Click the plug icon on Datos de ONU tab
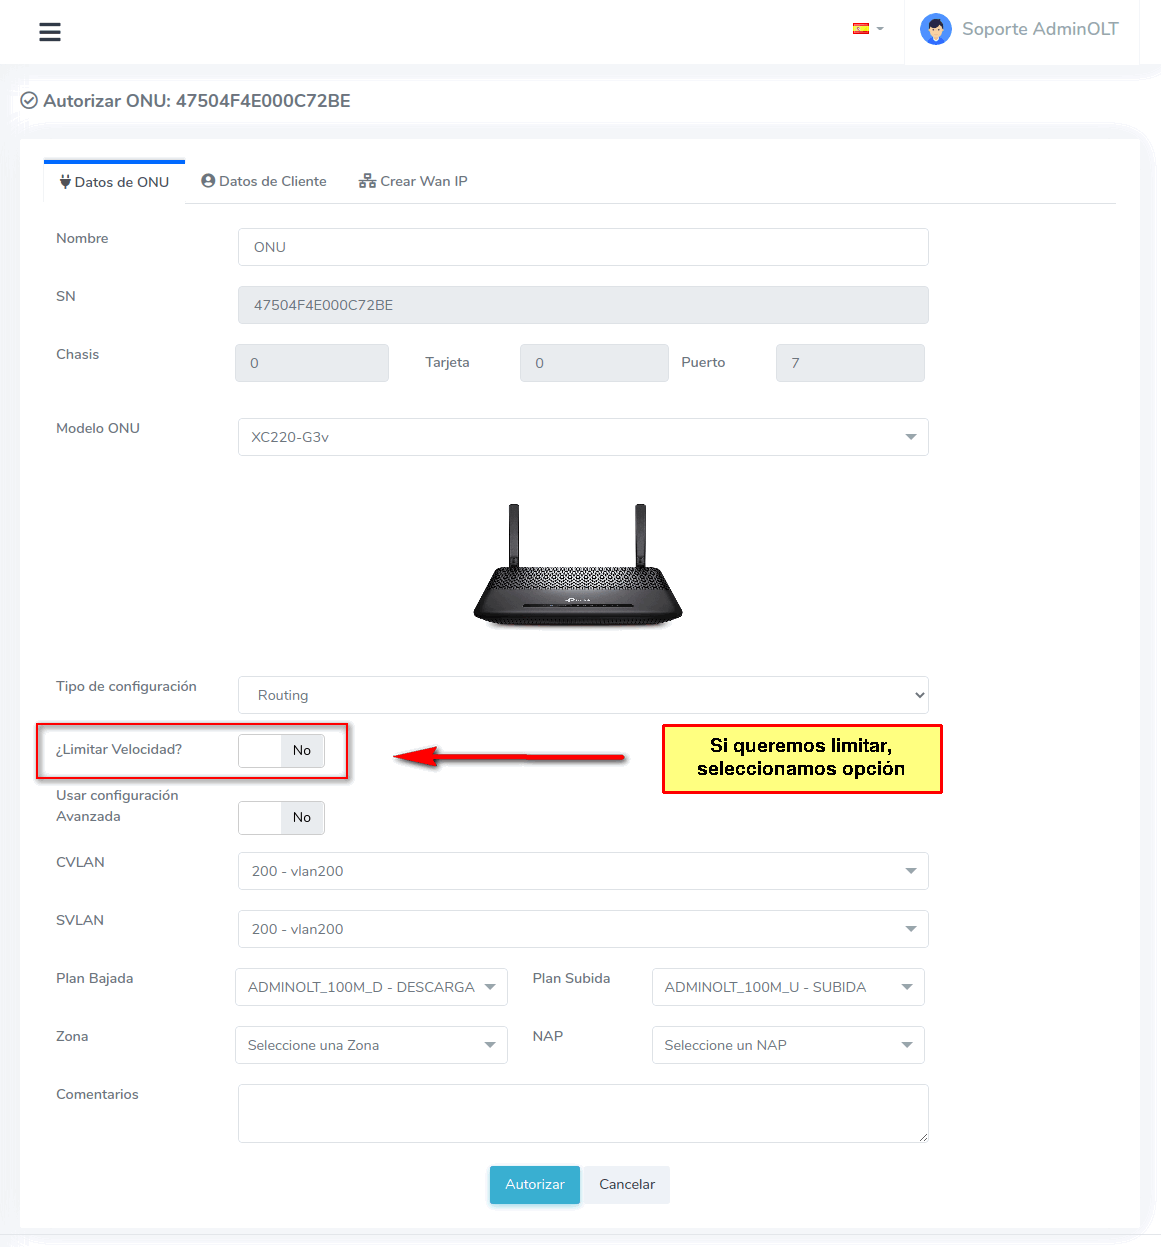1161x1247 pixels. pyautogui.click(x=65, y=182)
